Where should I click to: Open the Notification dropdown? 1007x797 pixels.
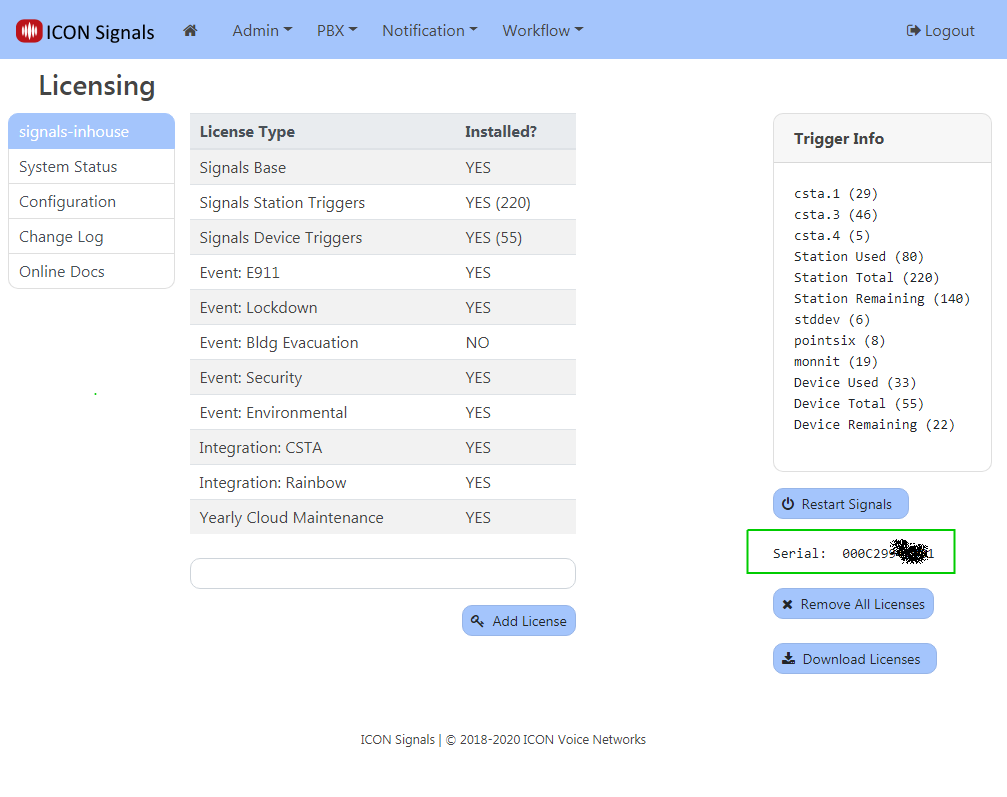[429, 30]
